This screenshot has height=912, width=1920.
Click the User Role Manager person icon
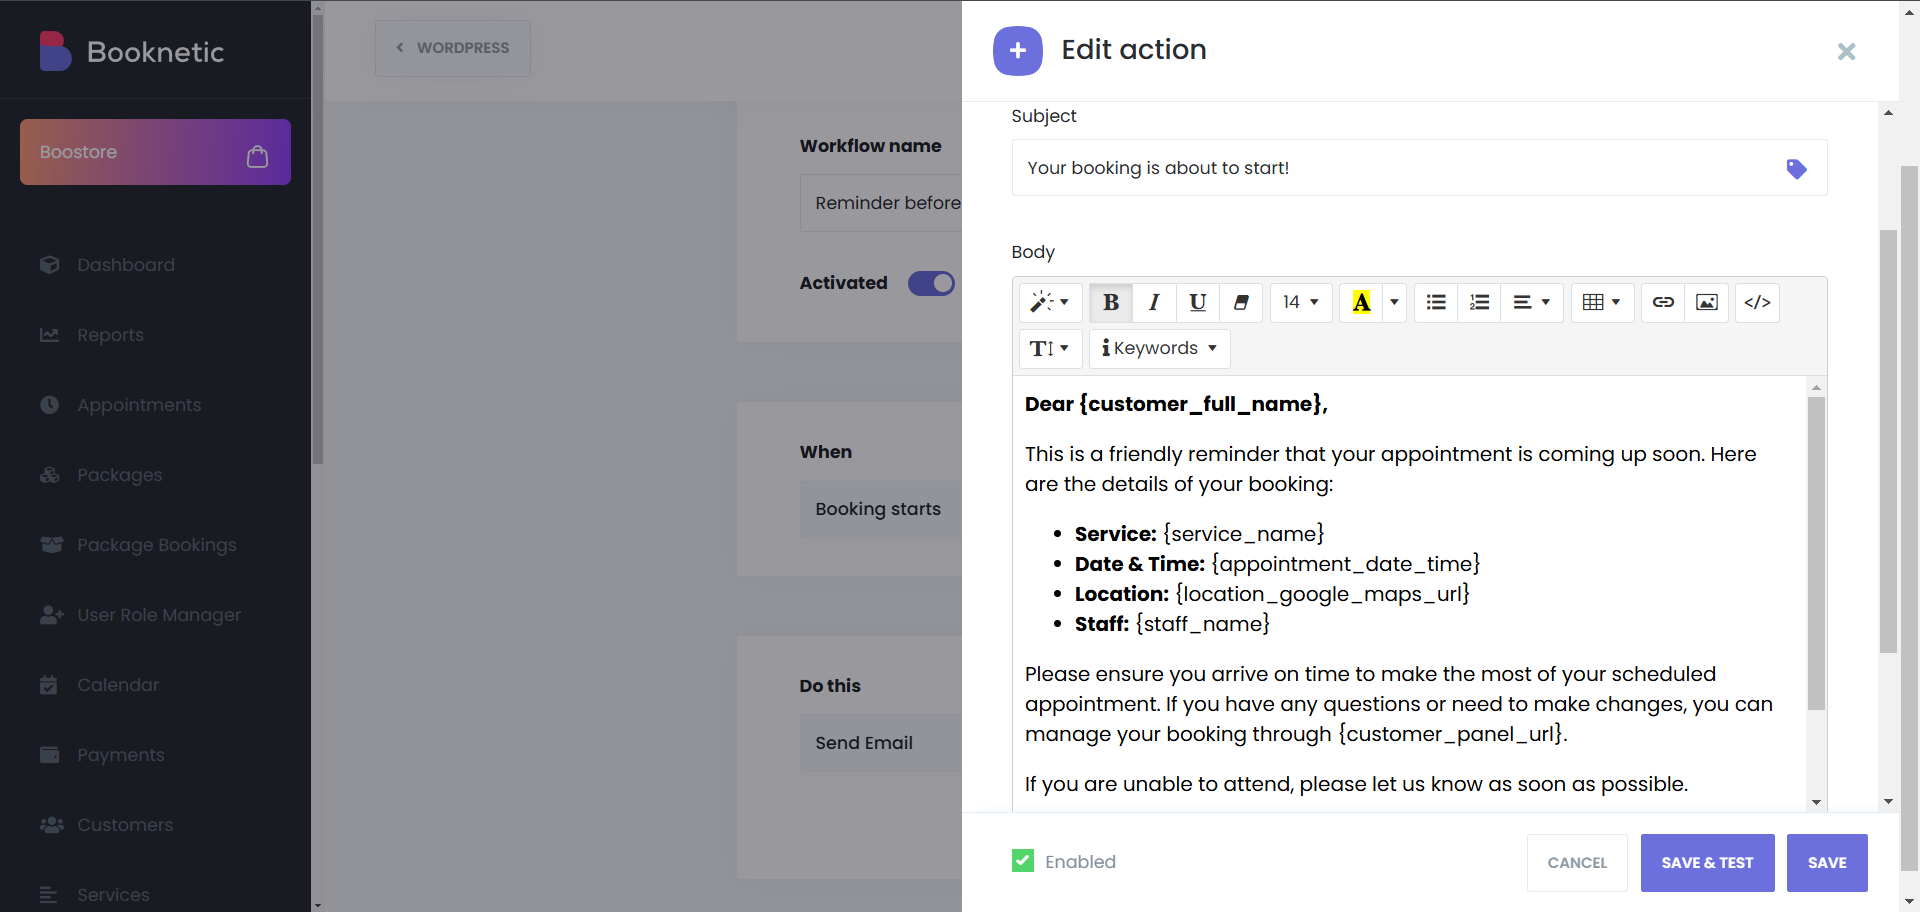pyautogui.click(x=51, y=615)
